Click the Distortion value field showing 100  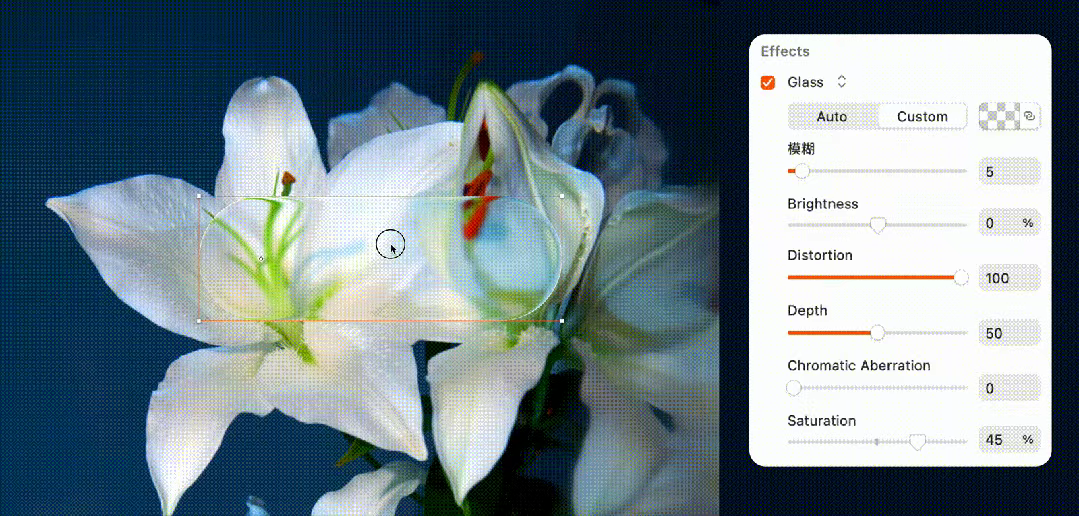[x=1009, y=278]
